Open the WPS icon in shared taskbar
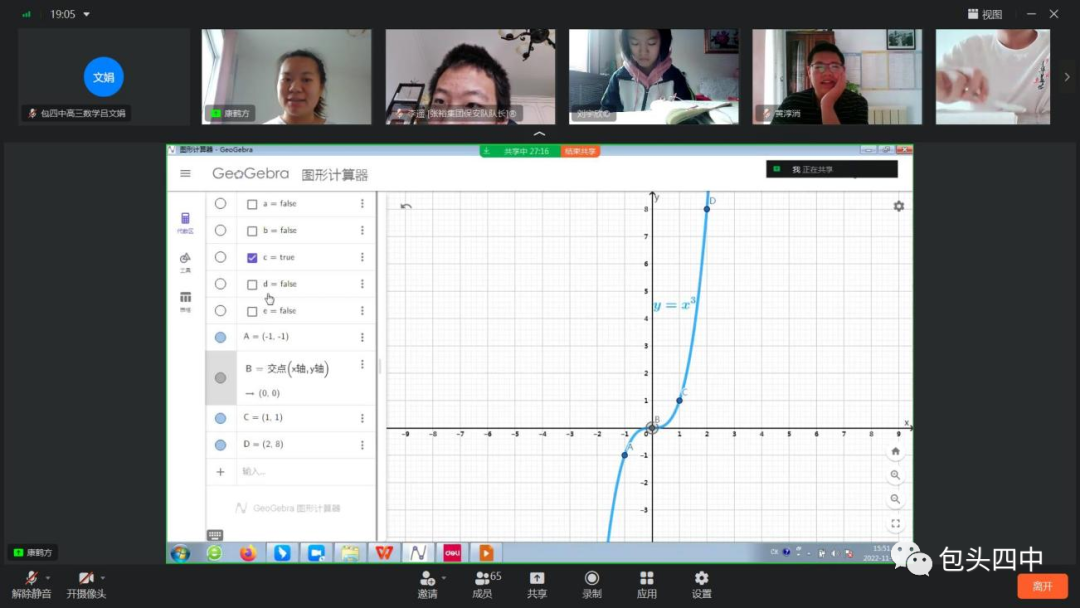This screenshot has width=1080, height=608. click(x=384, y=553)
